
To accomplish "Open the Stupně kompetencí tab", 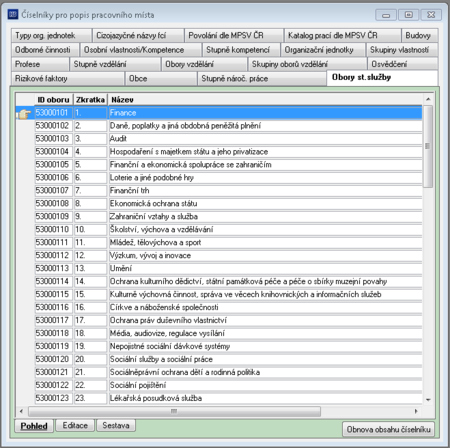I will (241, 50).
